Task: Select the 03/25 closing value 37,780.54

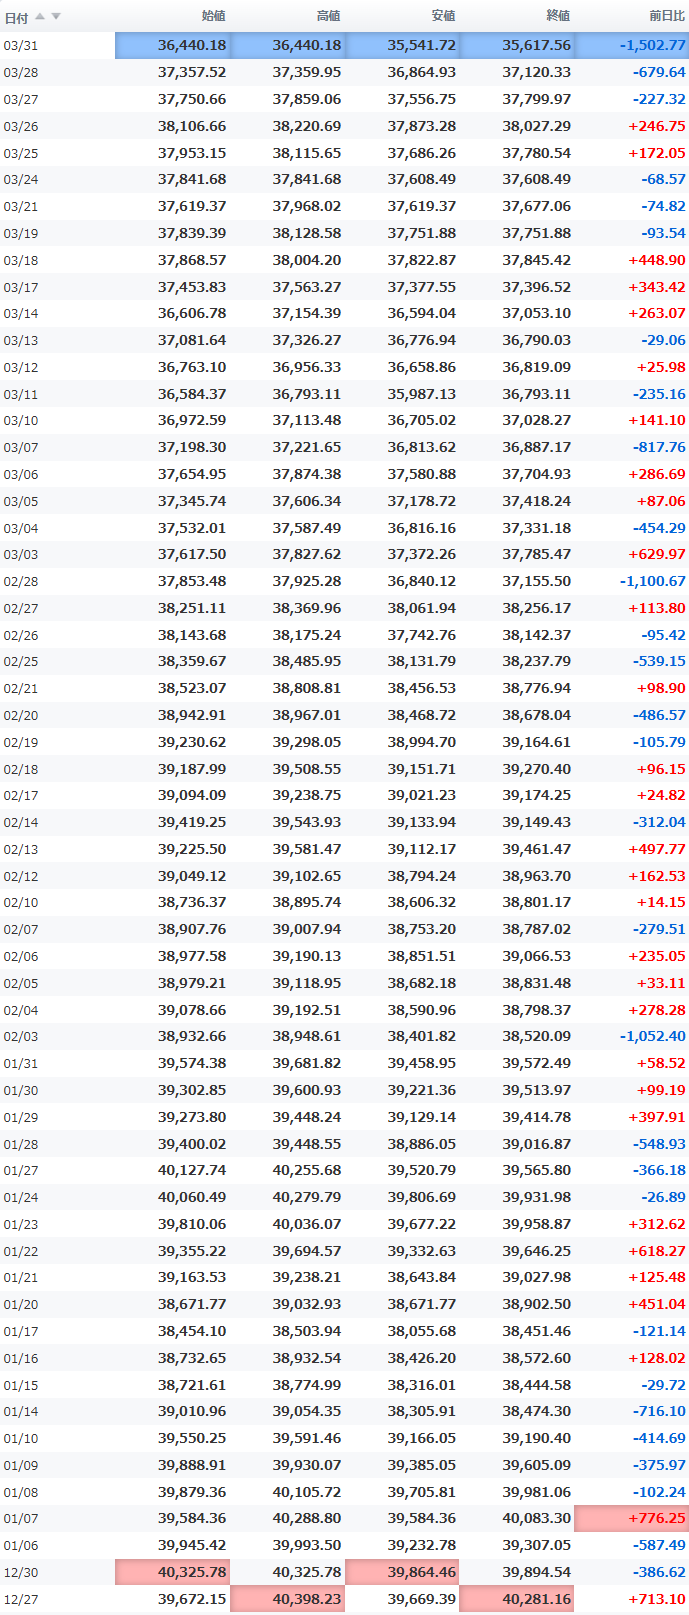Action: pos(537,153)
